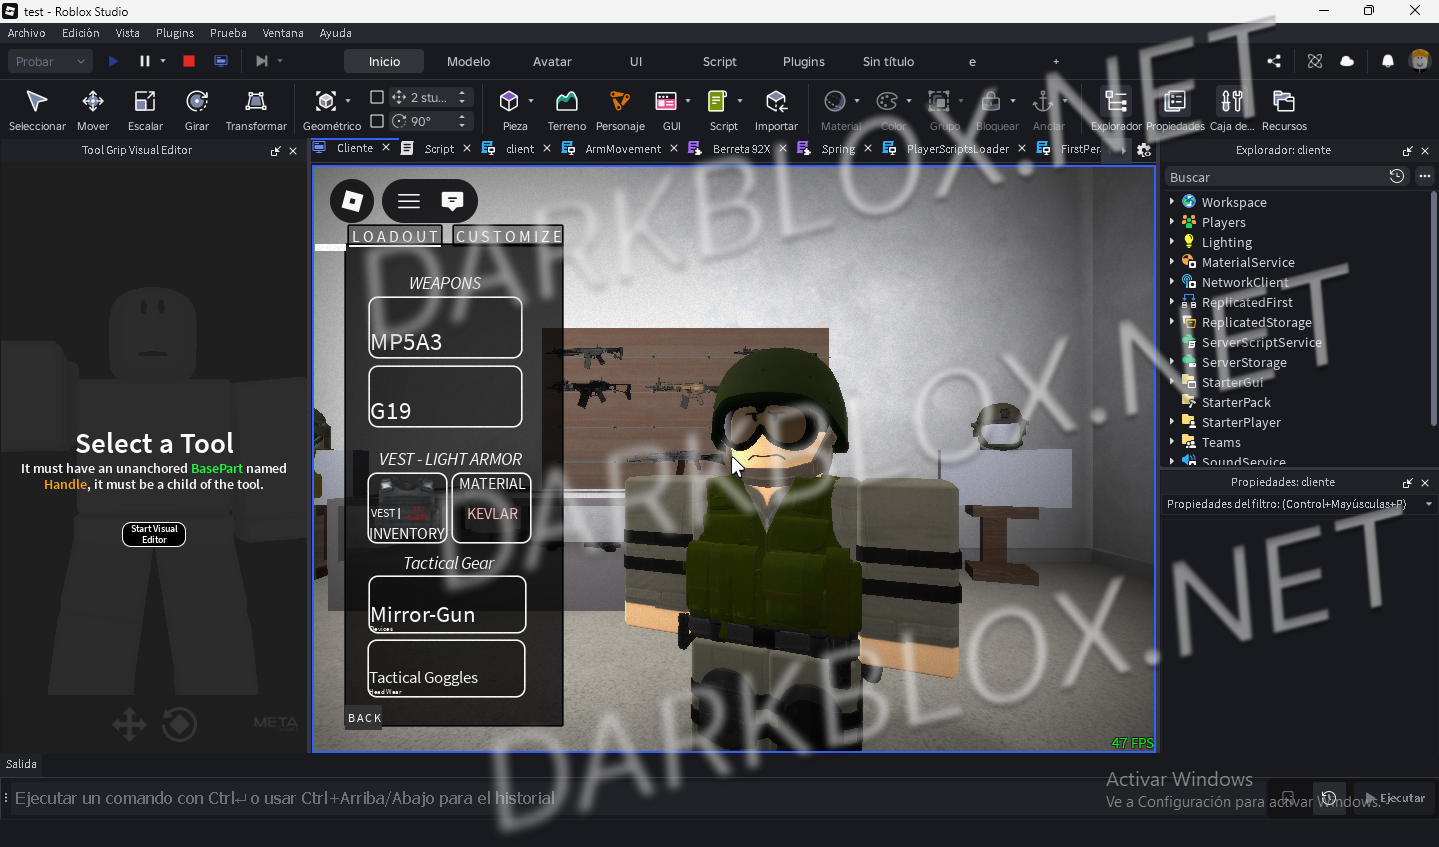Toggle the Explorador panel button
1439x847 pixels.
tap(1116, 110)
